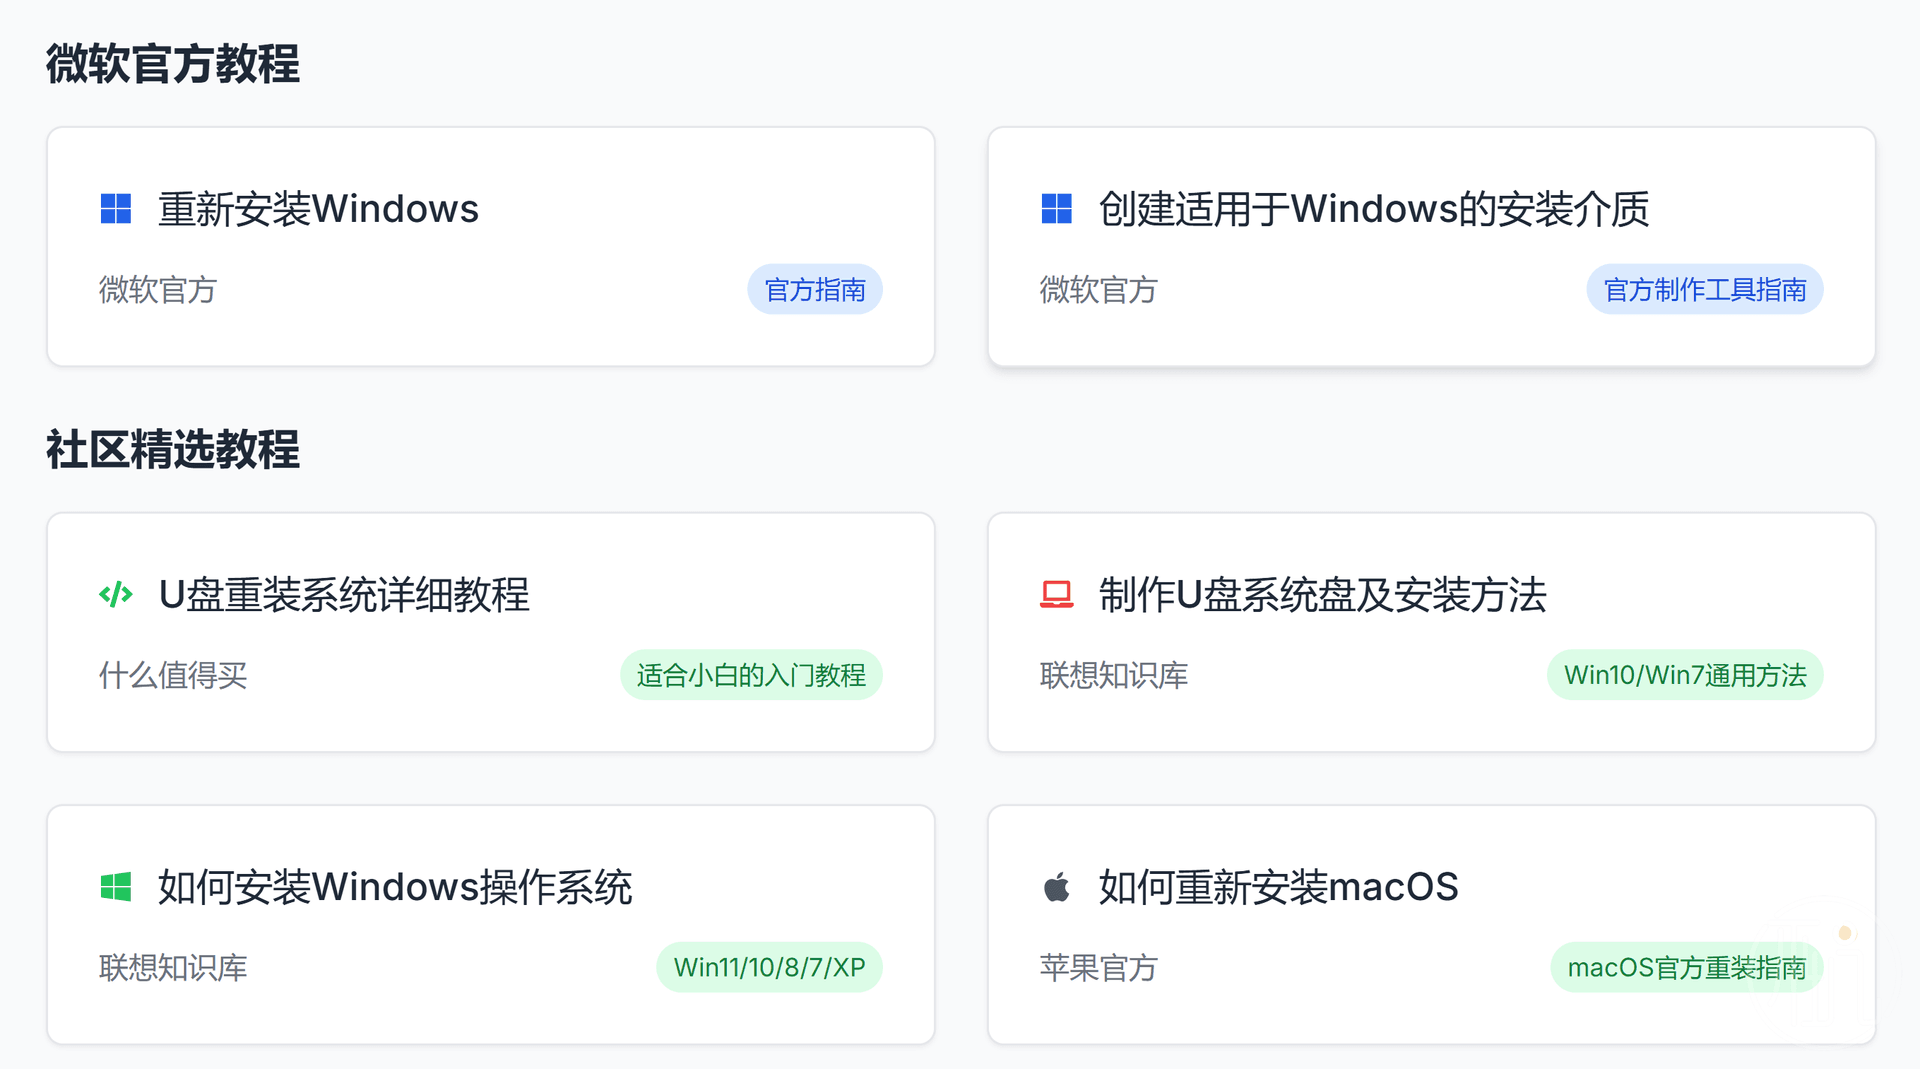Click 微软官方 source under 创建适用于Windows的安装介质

click(1098, 290)
